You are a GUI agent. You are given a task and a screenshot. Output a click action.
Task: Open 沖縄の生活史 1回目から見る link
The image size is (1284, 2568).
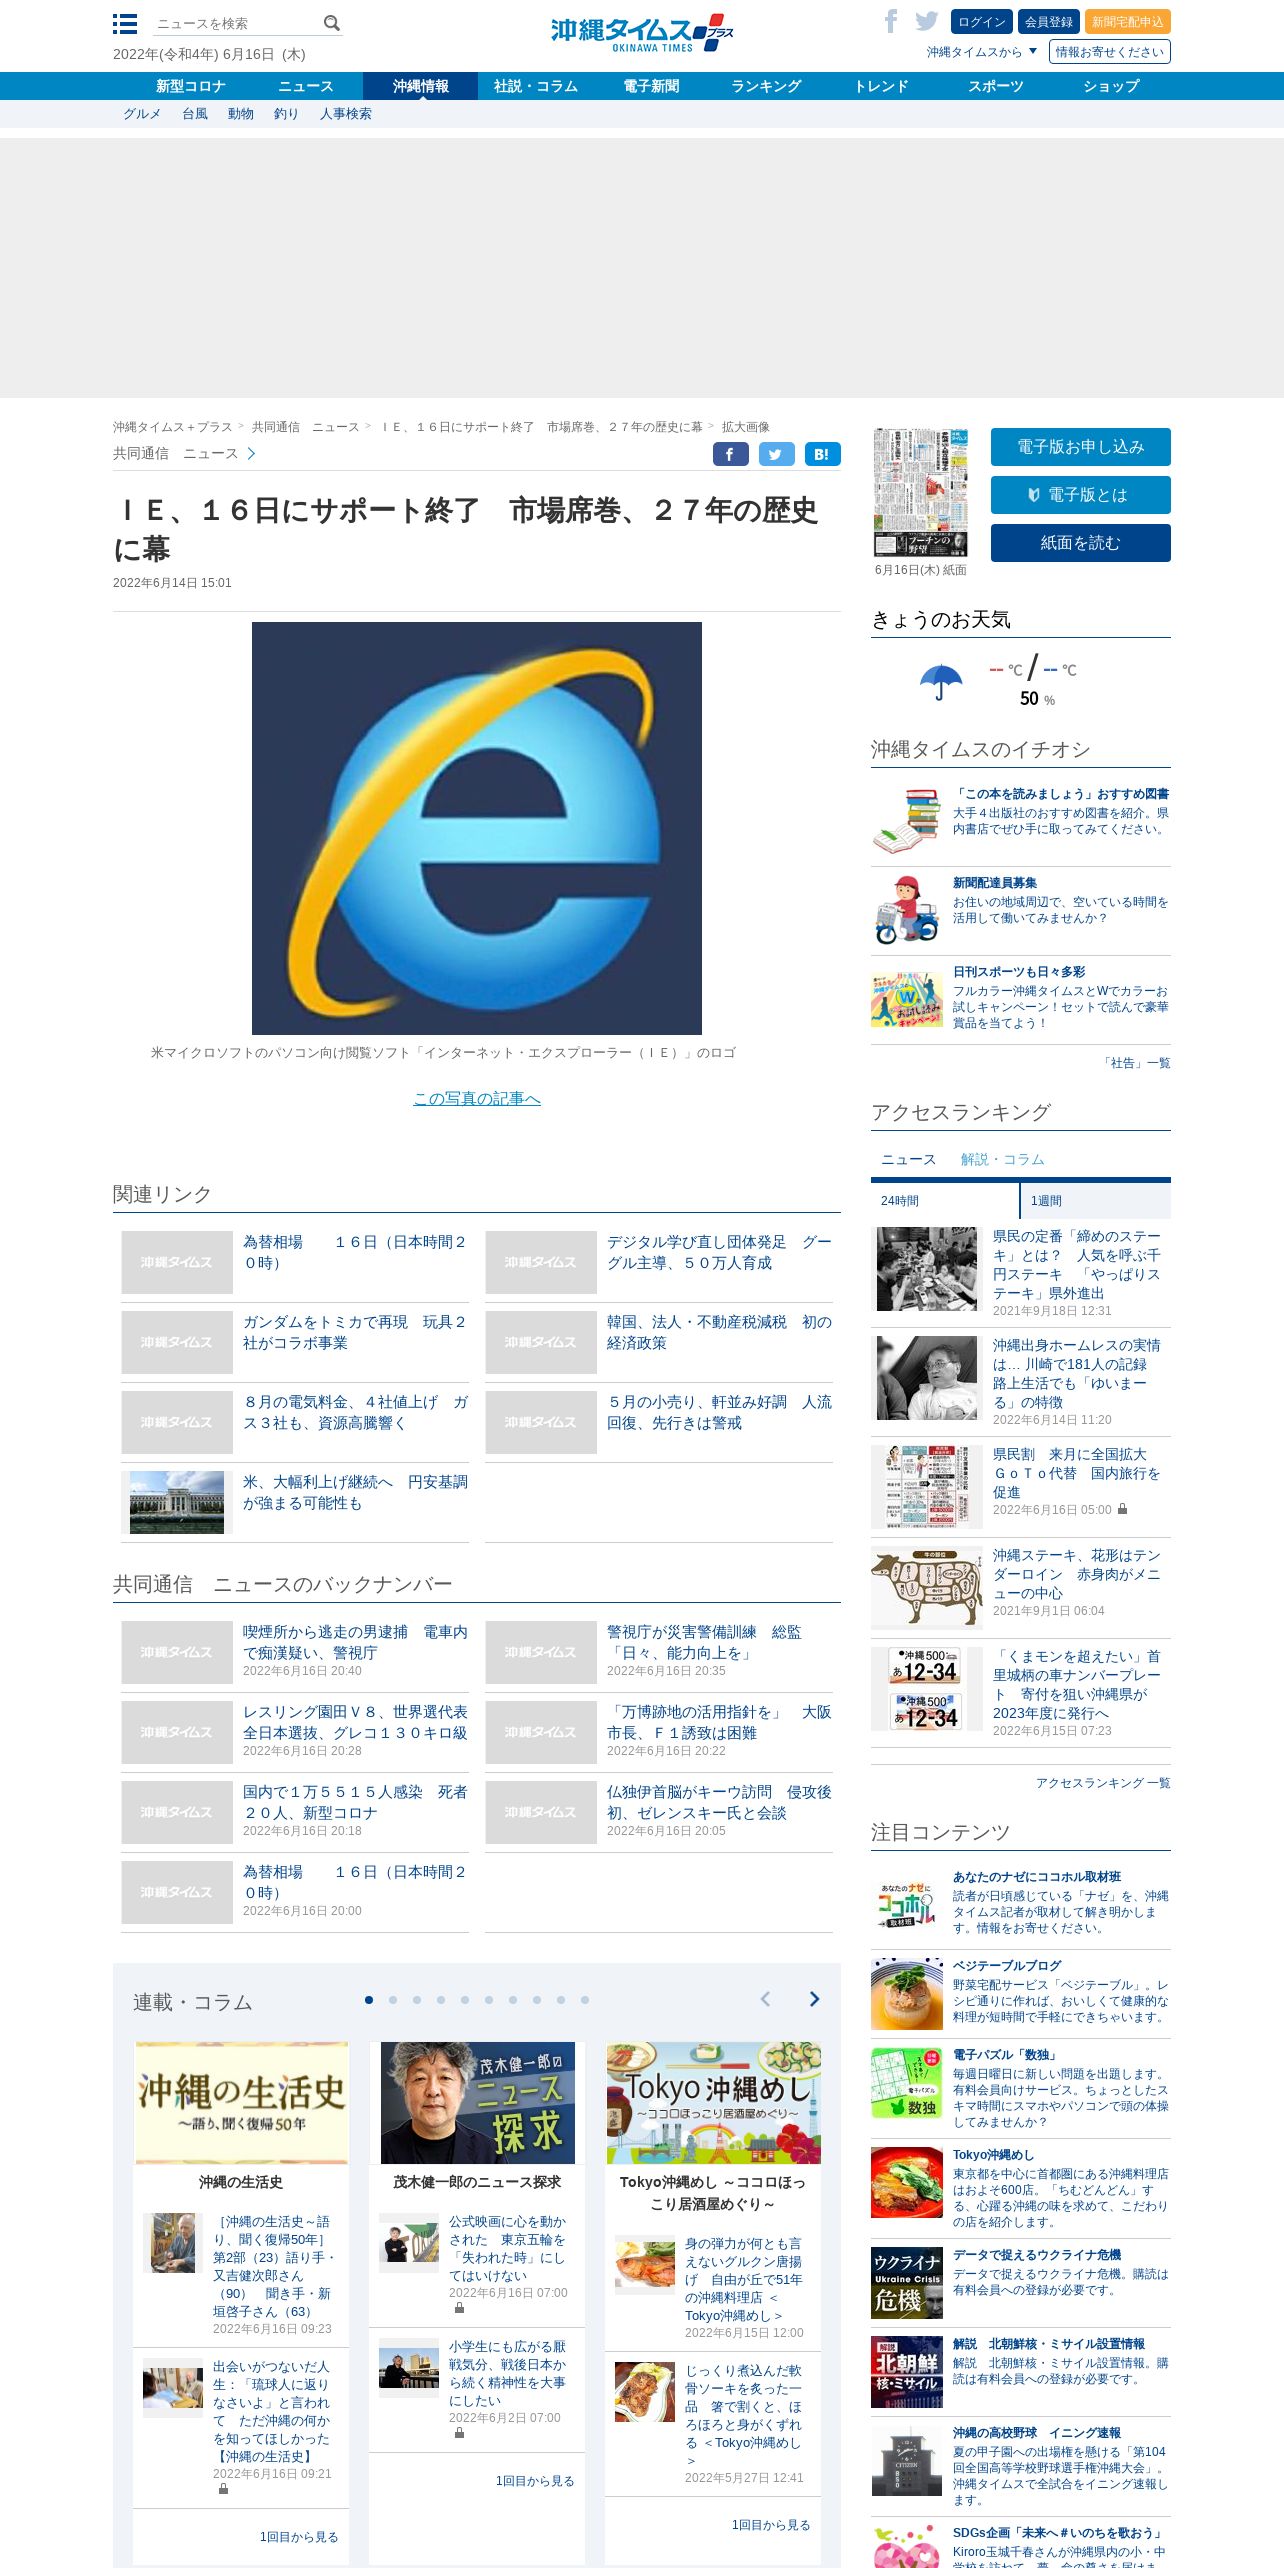(x=299, y=2537)
